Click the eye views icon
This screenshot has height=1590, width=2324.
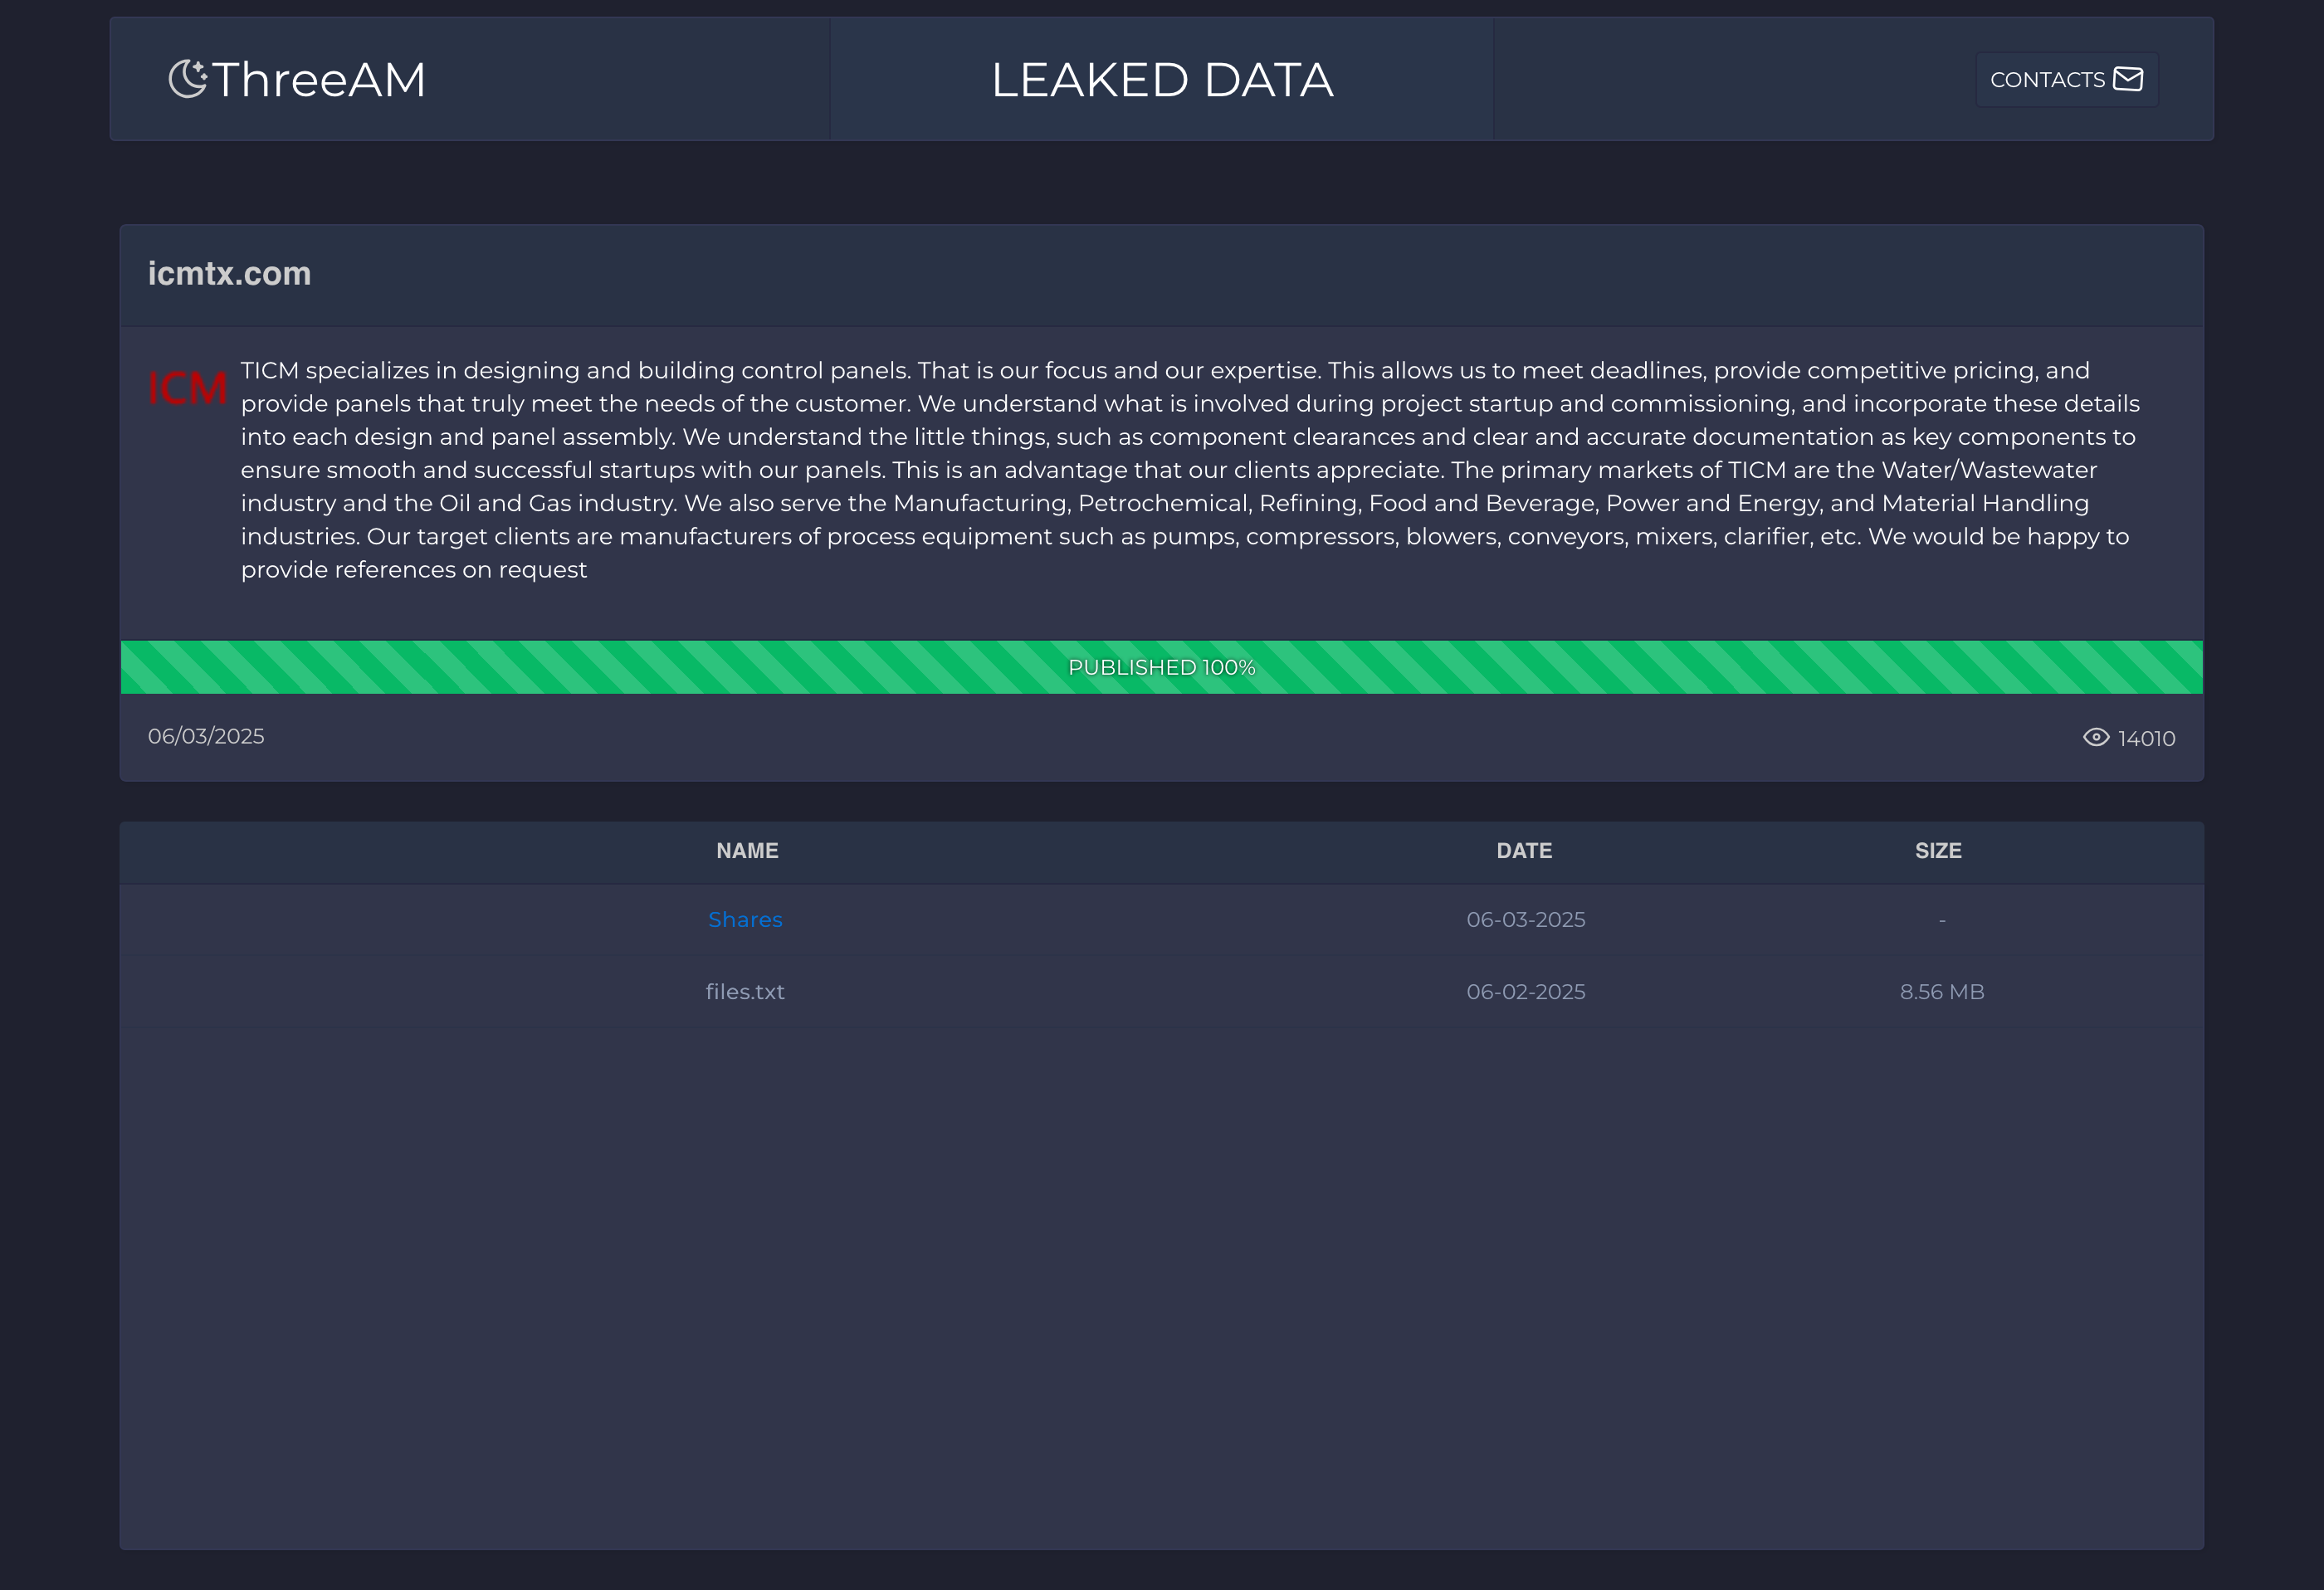[x=2096, y=737]
